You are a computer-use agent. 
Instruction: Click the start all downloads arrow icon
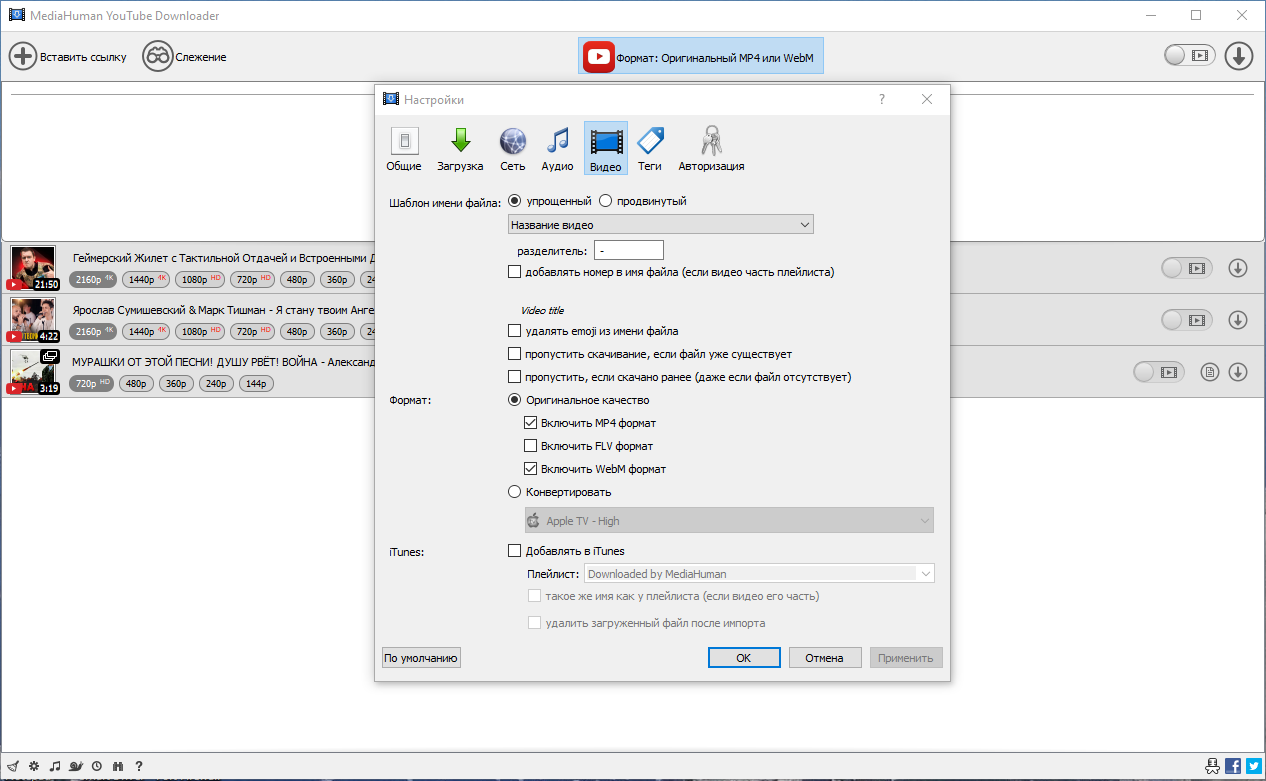[1239, 56]
